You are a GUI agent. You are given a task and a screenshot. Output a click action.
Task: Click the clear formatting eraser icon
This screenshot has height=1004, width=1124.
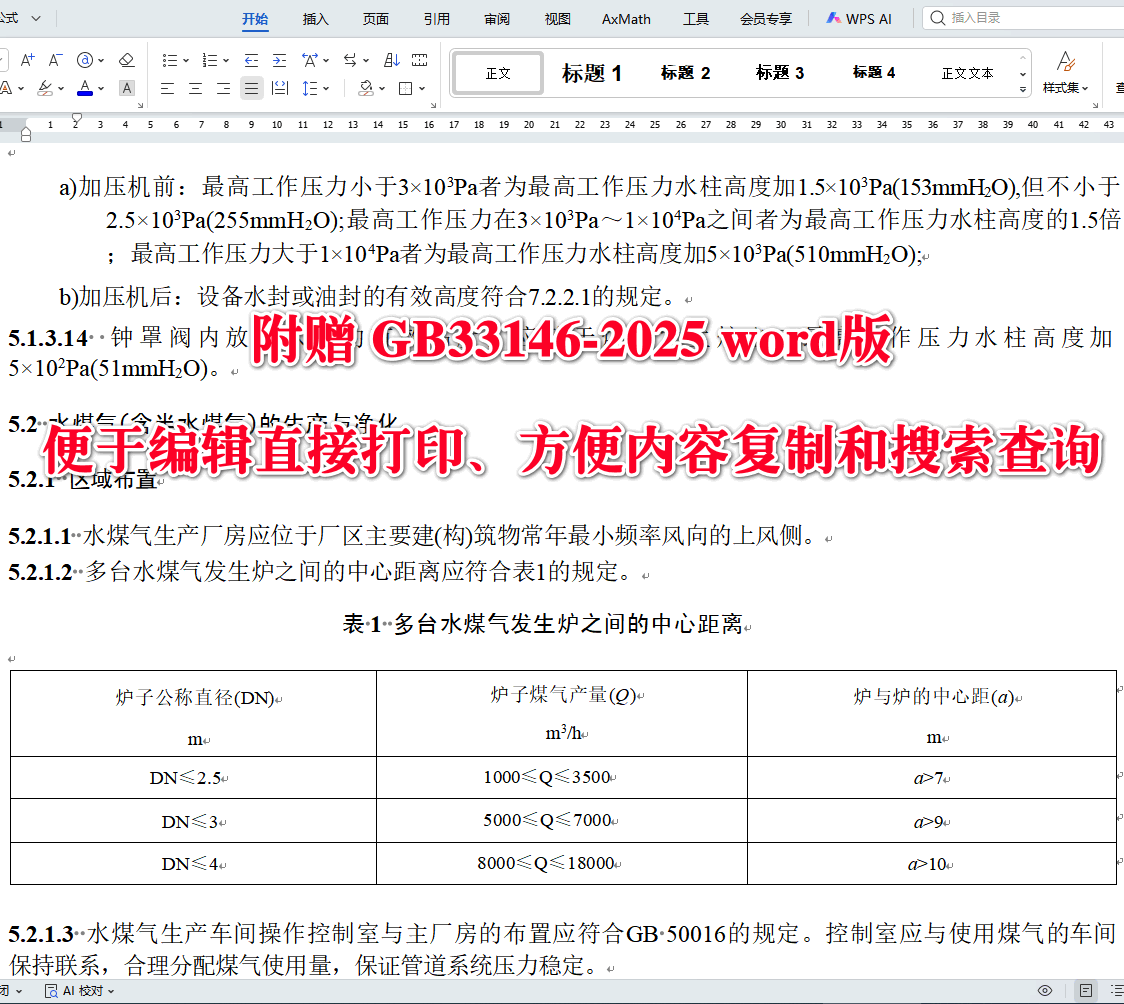point(127,60)
